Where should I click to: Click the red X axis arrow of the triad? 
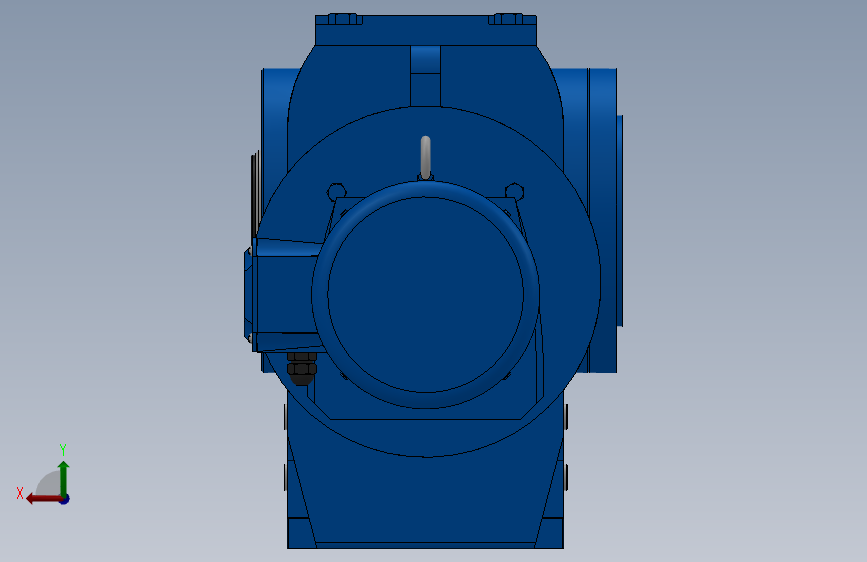pos(44,499)
